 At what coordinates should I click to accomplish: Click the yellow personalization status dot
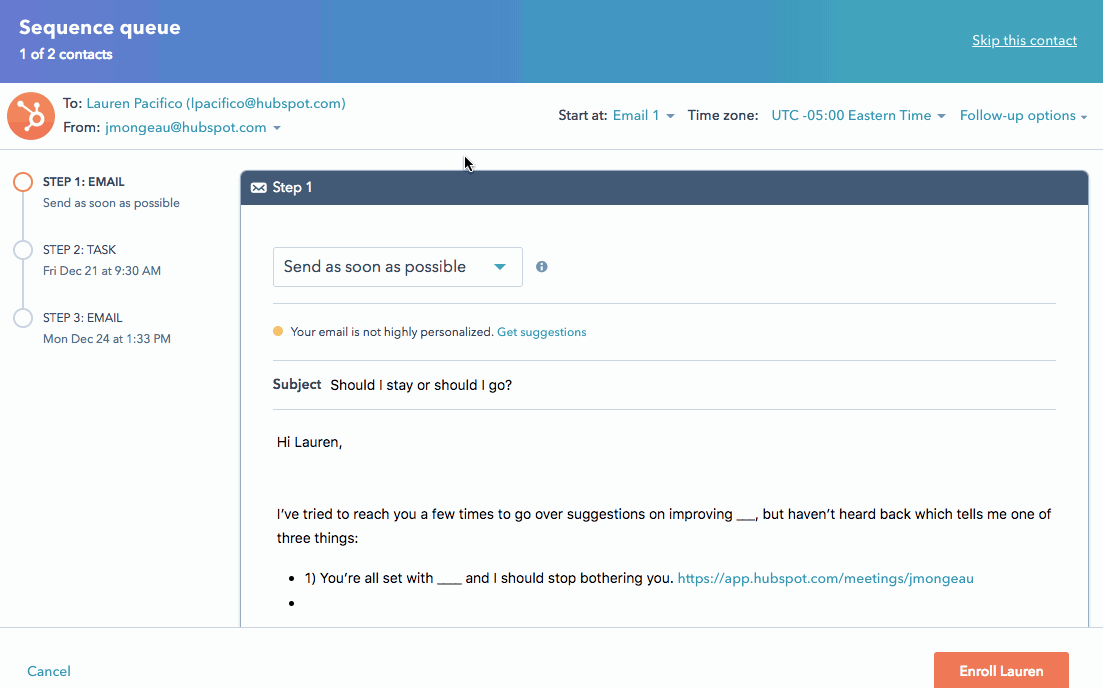[x=278, y=331]
